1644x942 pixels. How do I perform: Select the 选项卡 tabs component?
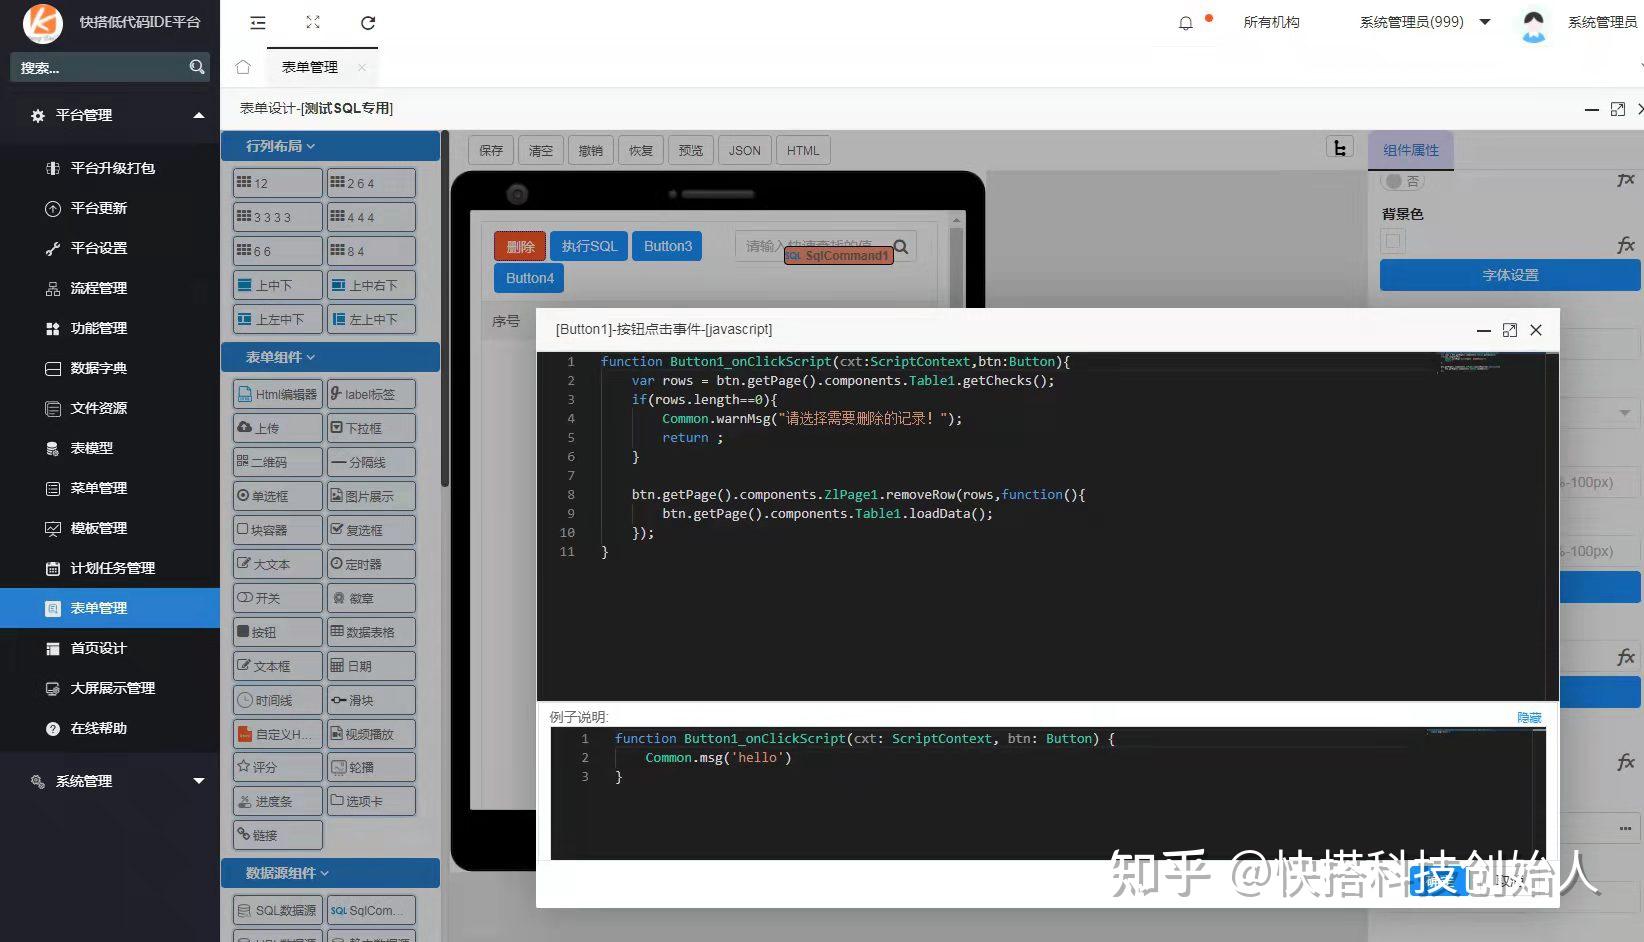click(x=371, y=801)
